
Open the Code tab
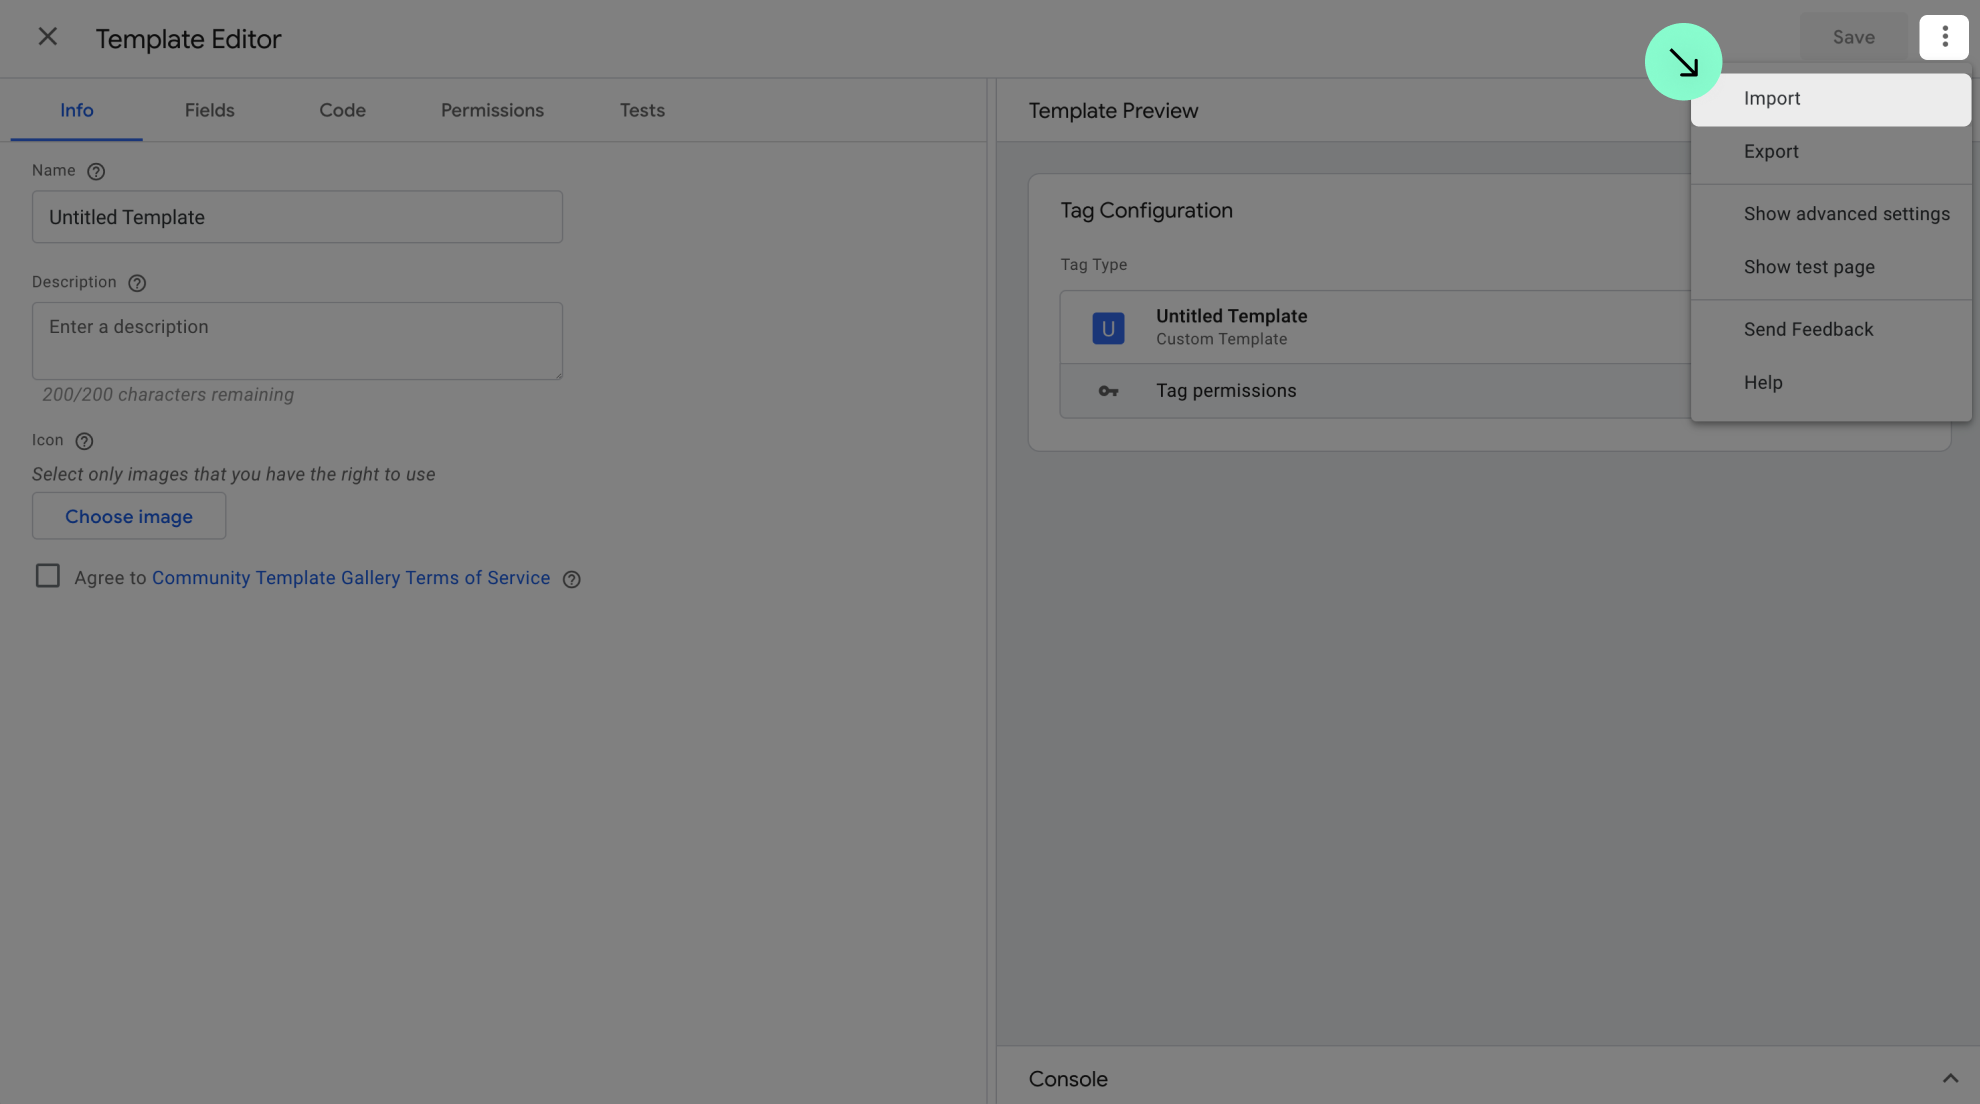tap(342, 110)
